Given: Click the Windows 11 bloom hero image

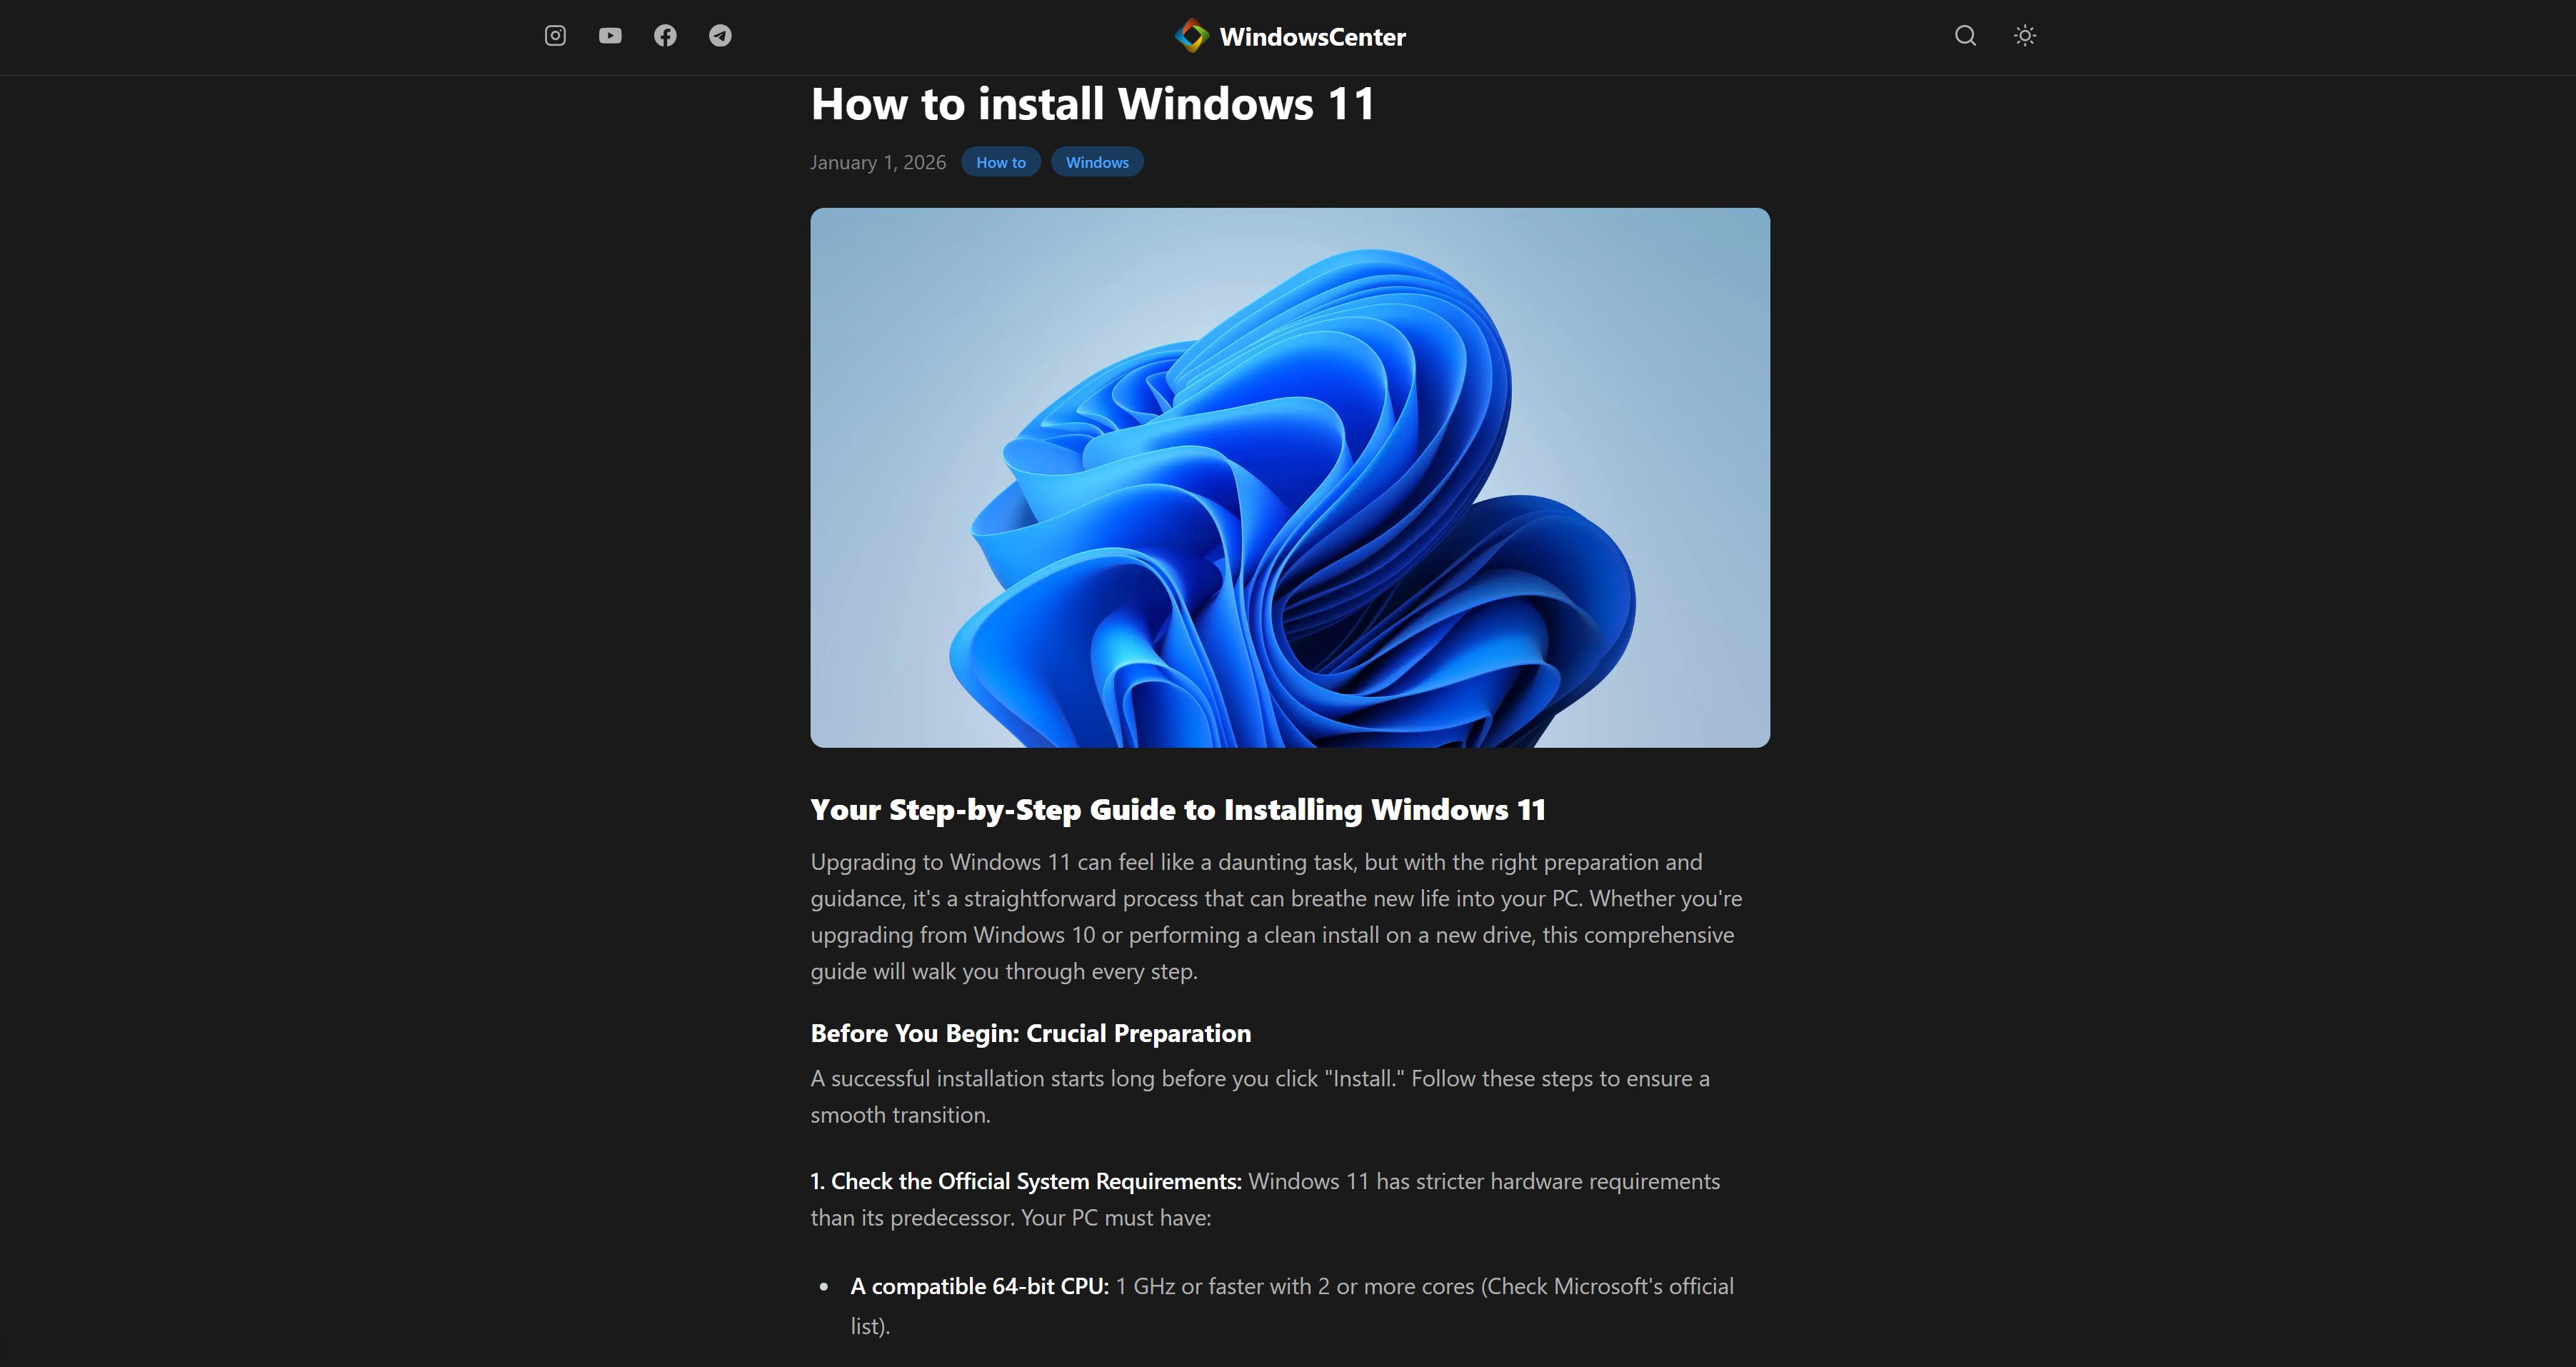Looking at the screenshot, I should [x=1290, y=477].
